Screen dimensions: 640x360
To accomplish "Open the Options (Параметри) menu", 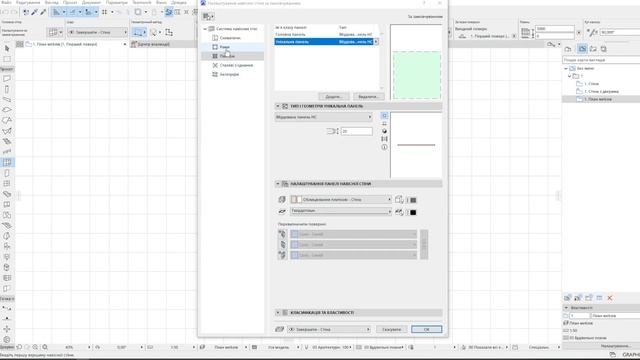I will (117, 2).
